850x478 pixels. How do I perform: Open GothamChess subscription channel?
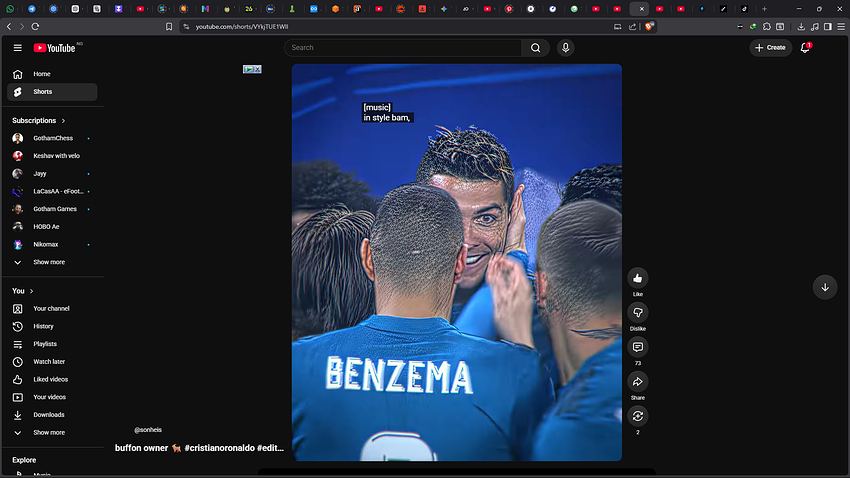52,138
